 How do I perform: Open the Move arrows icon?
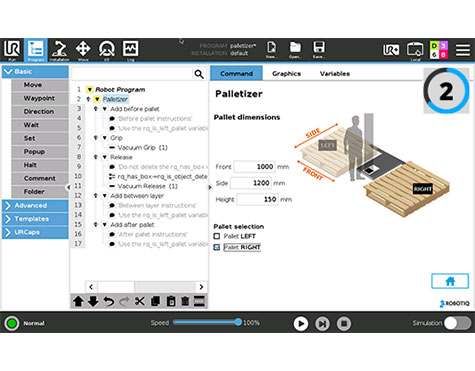tap(83, 50)
